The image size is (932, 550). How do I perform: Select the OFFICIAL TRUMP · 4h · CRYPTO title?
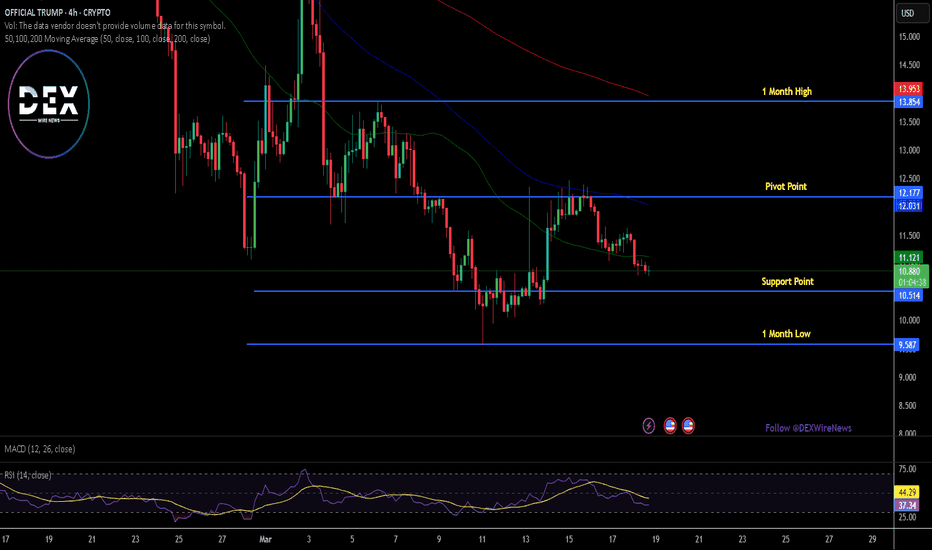pos(58,12)
